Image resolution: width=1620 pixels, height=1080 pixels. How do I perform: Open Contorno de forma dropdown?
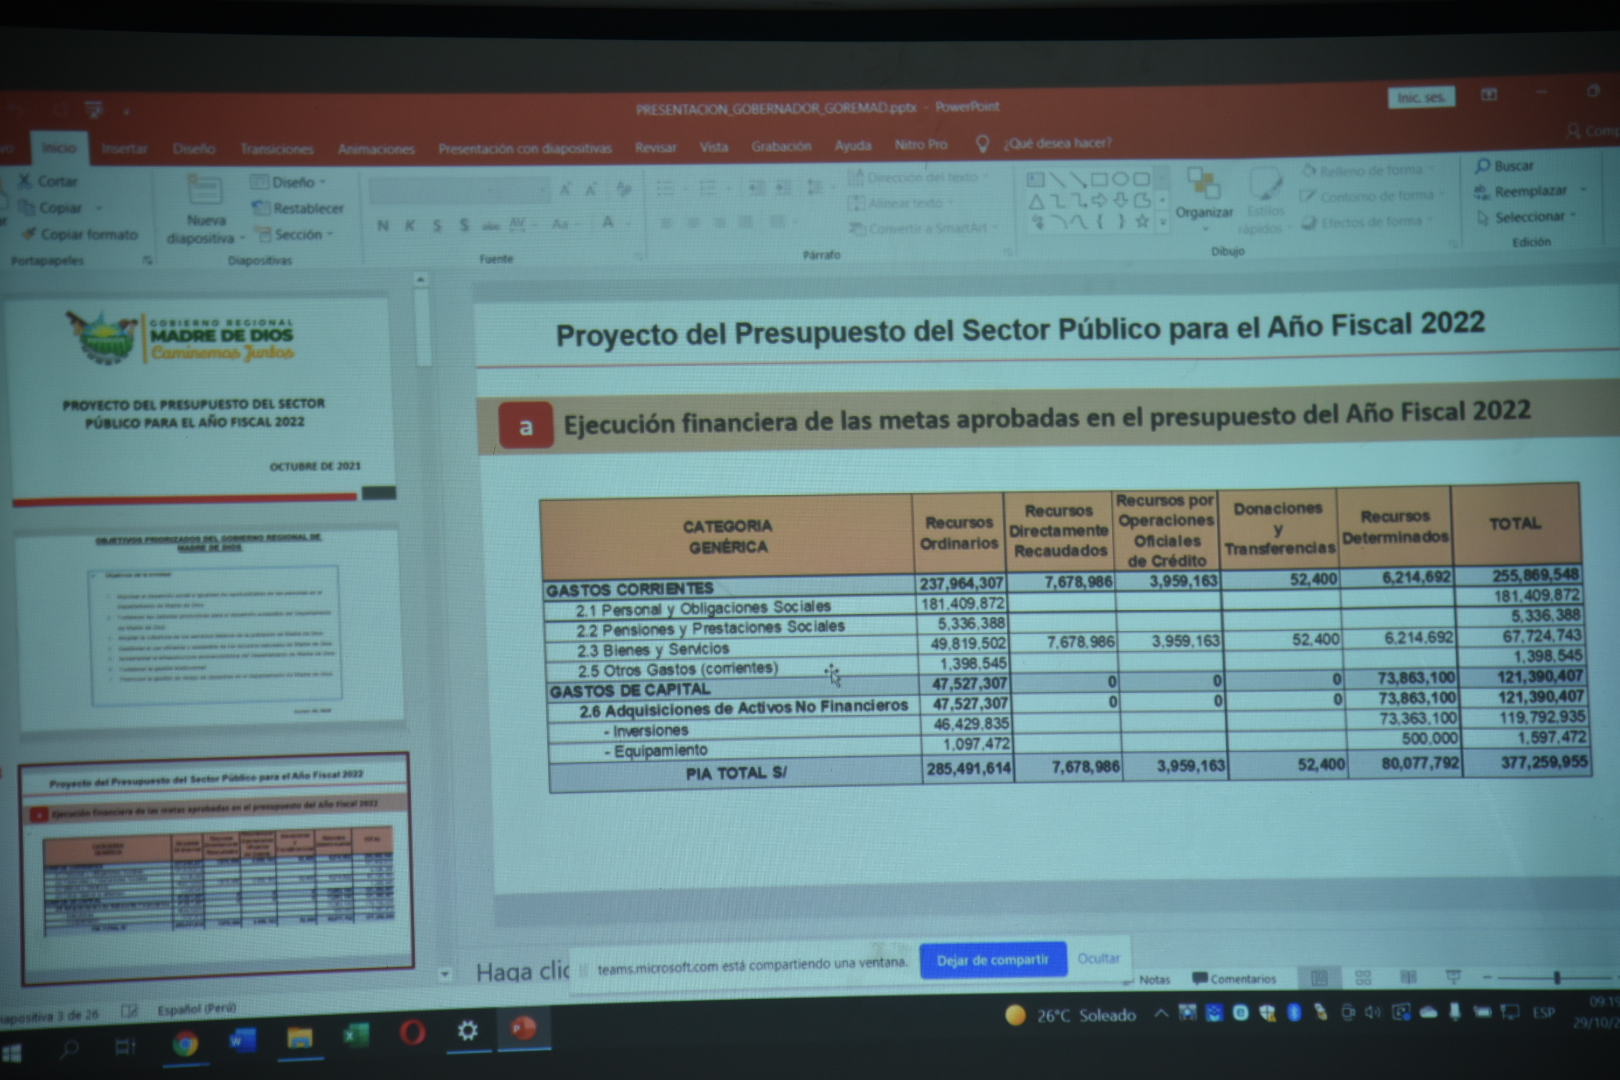click(1372, 196)
